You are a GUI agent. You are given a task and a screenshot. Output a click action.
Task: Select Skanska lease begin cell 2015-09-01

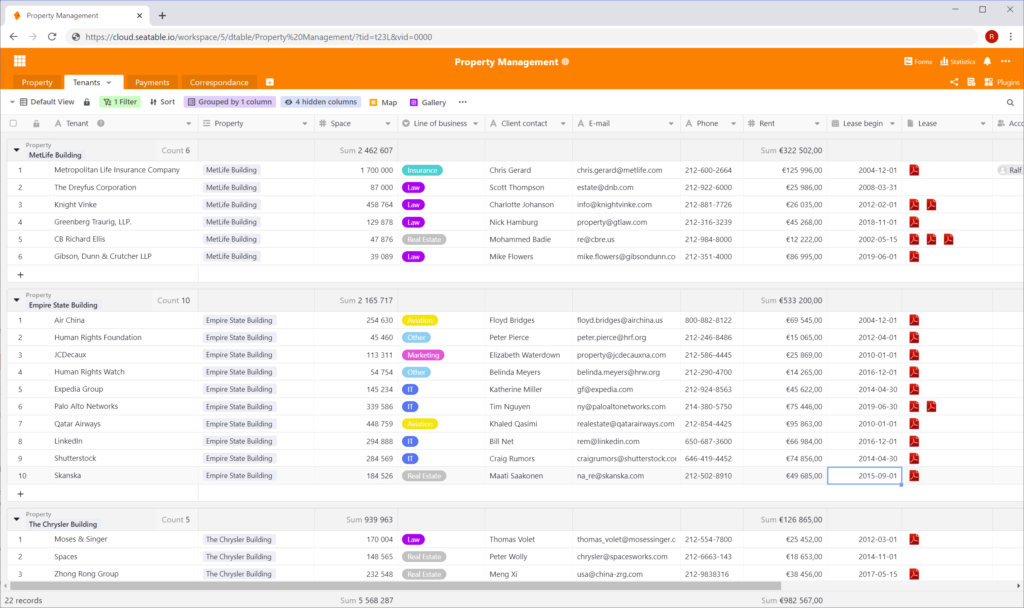[865, 475]
